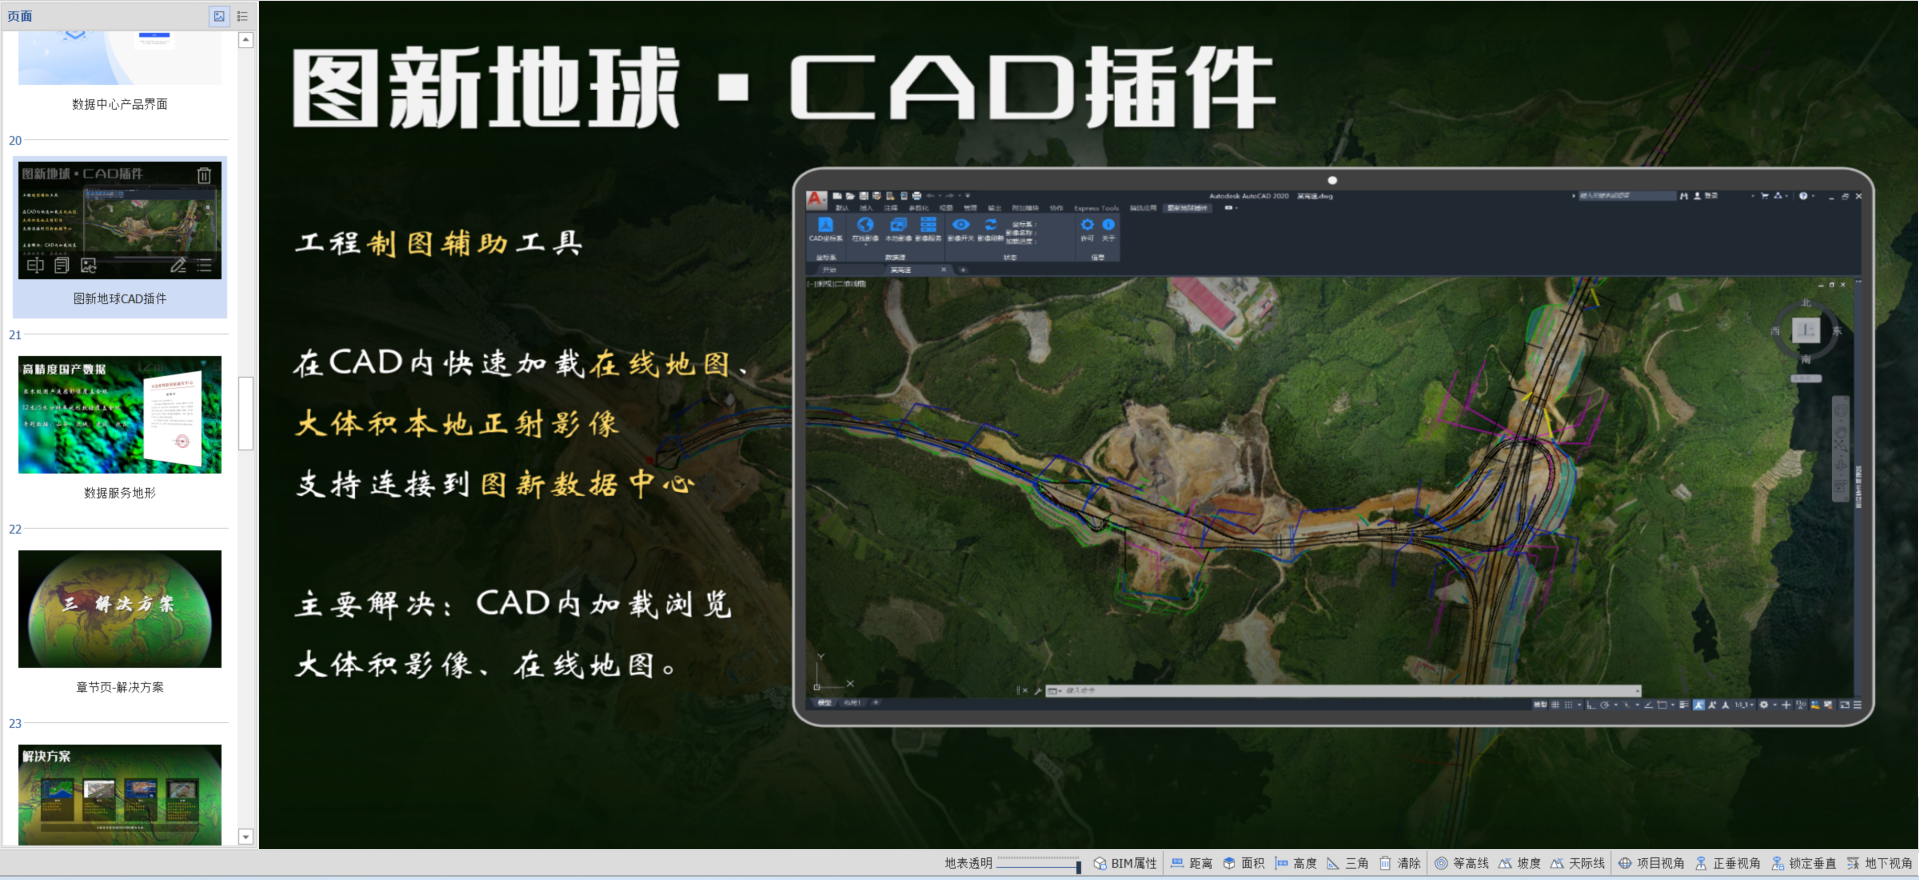The image size is (1919, 880).
Task: Toggle 锁定垂直 lock
Action: click(1804, 863)
